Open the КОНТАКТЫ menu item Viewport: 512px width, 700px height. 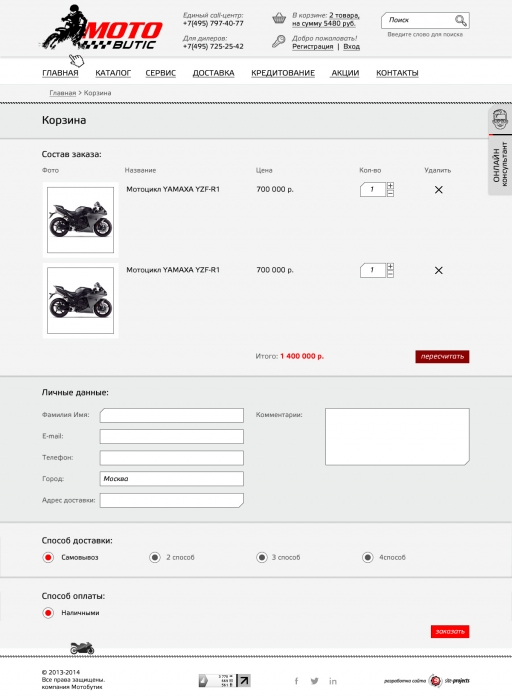tap(397, 73)
